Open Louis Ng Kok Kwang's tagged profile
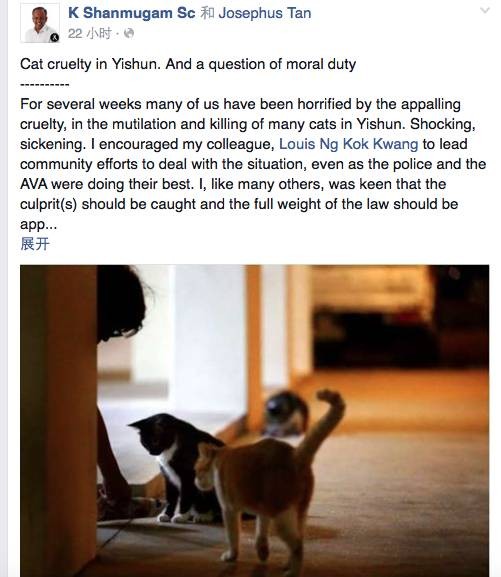This screenshot has height=577, width=501. [x=348, y=144]
